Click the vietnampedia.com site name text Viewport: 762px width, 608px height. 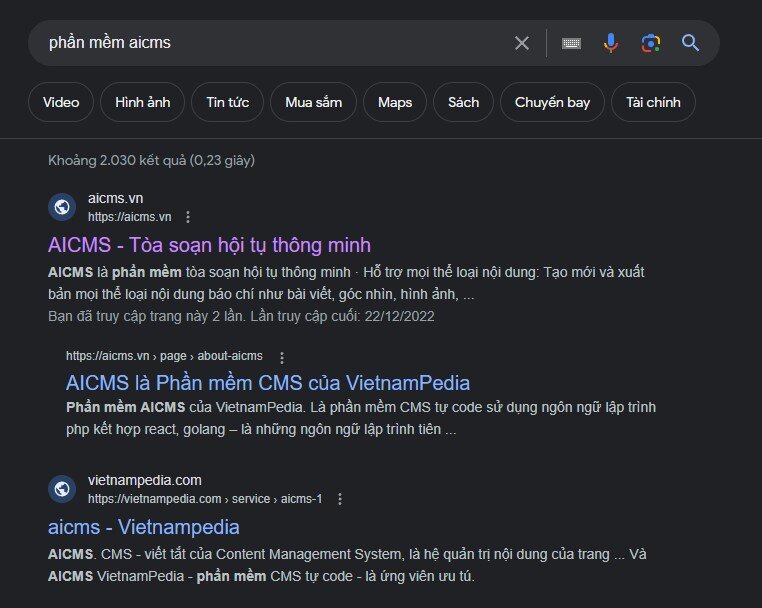pos(145,480)
